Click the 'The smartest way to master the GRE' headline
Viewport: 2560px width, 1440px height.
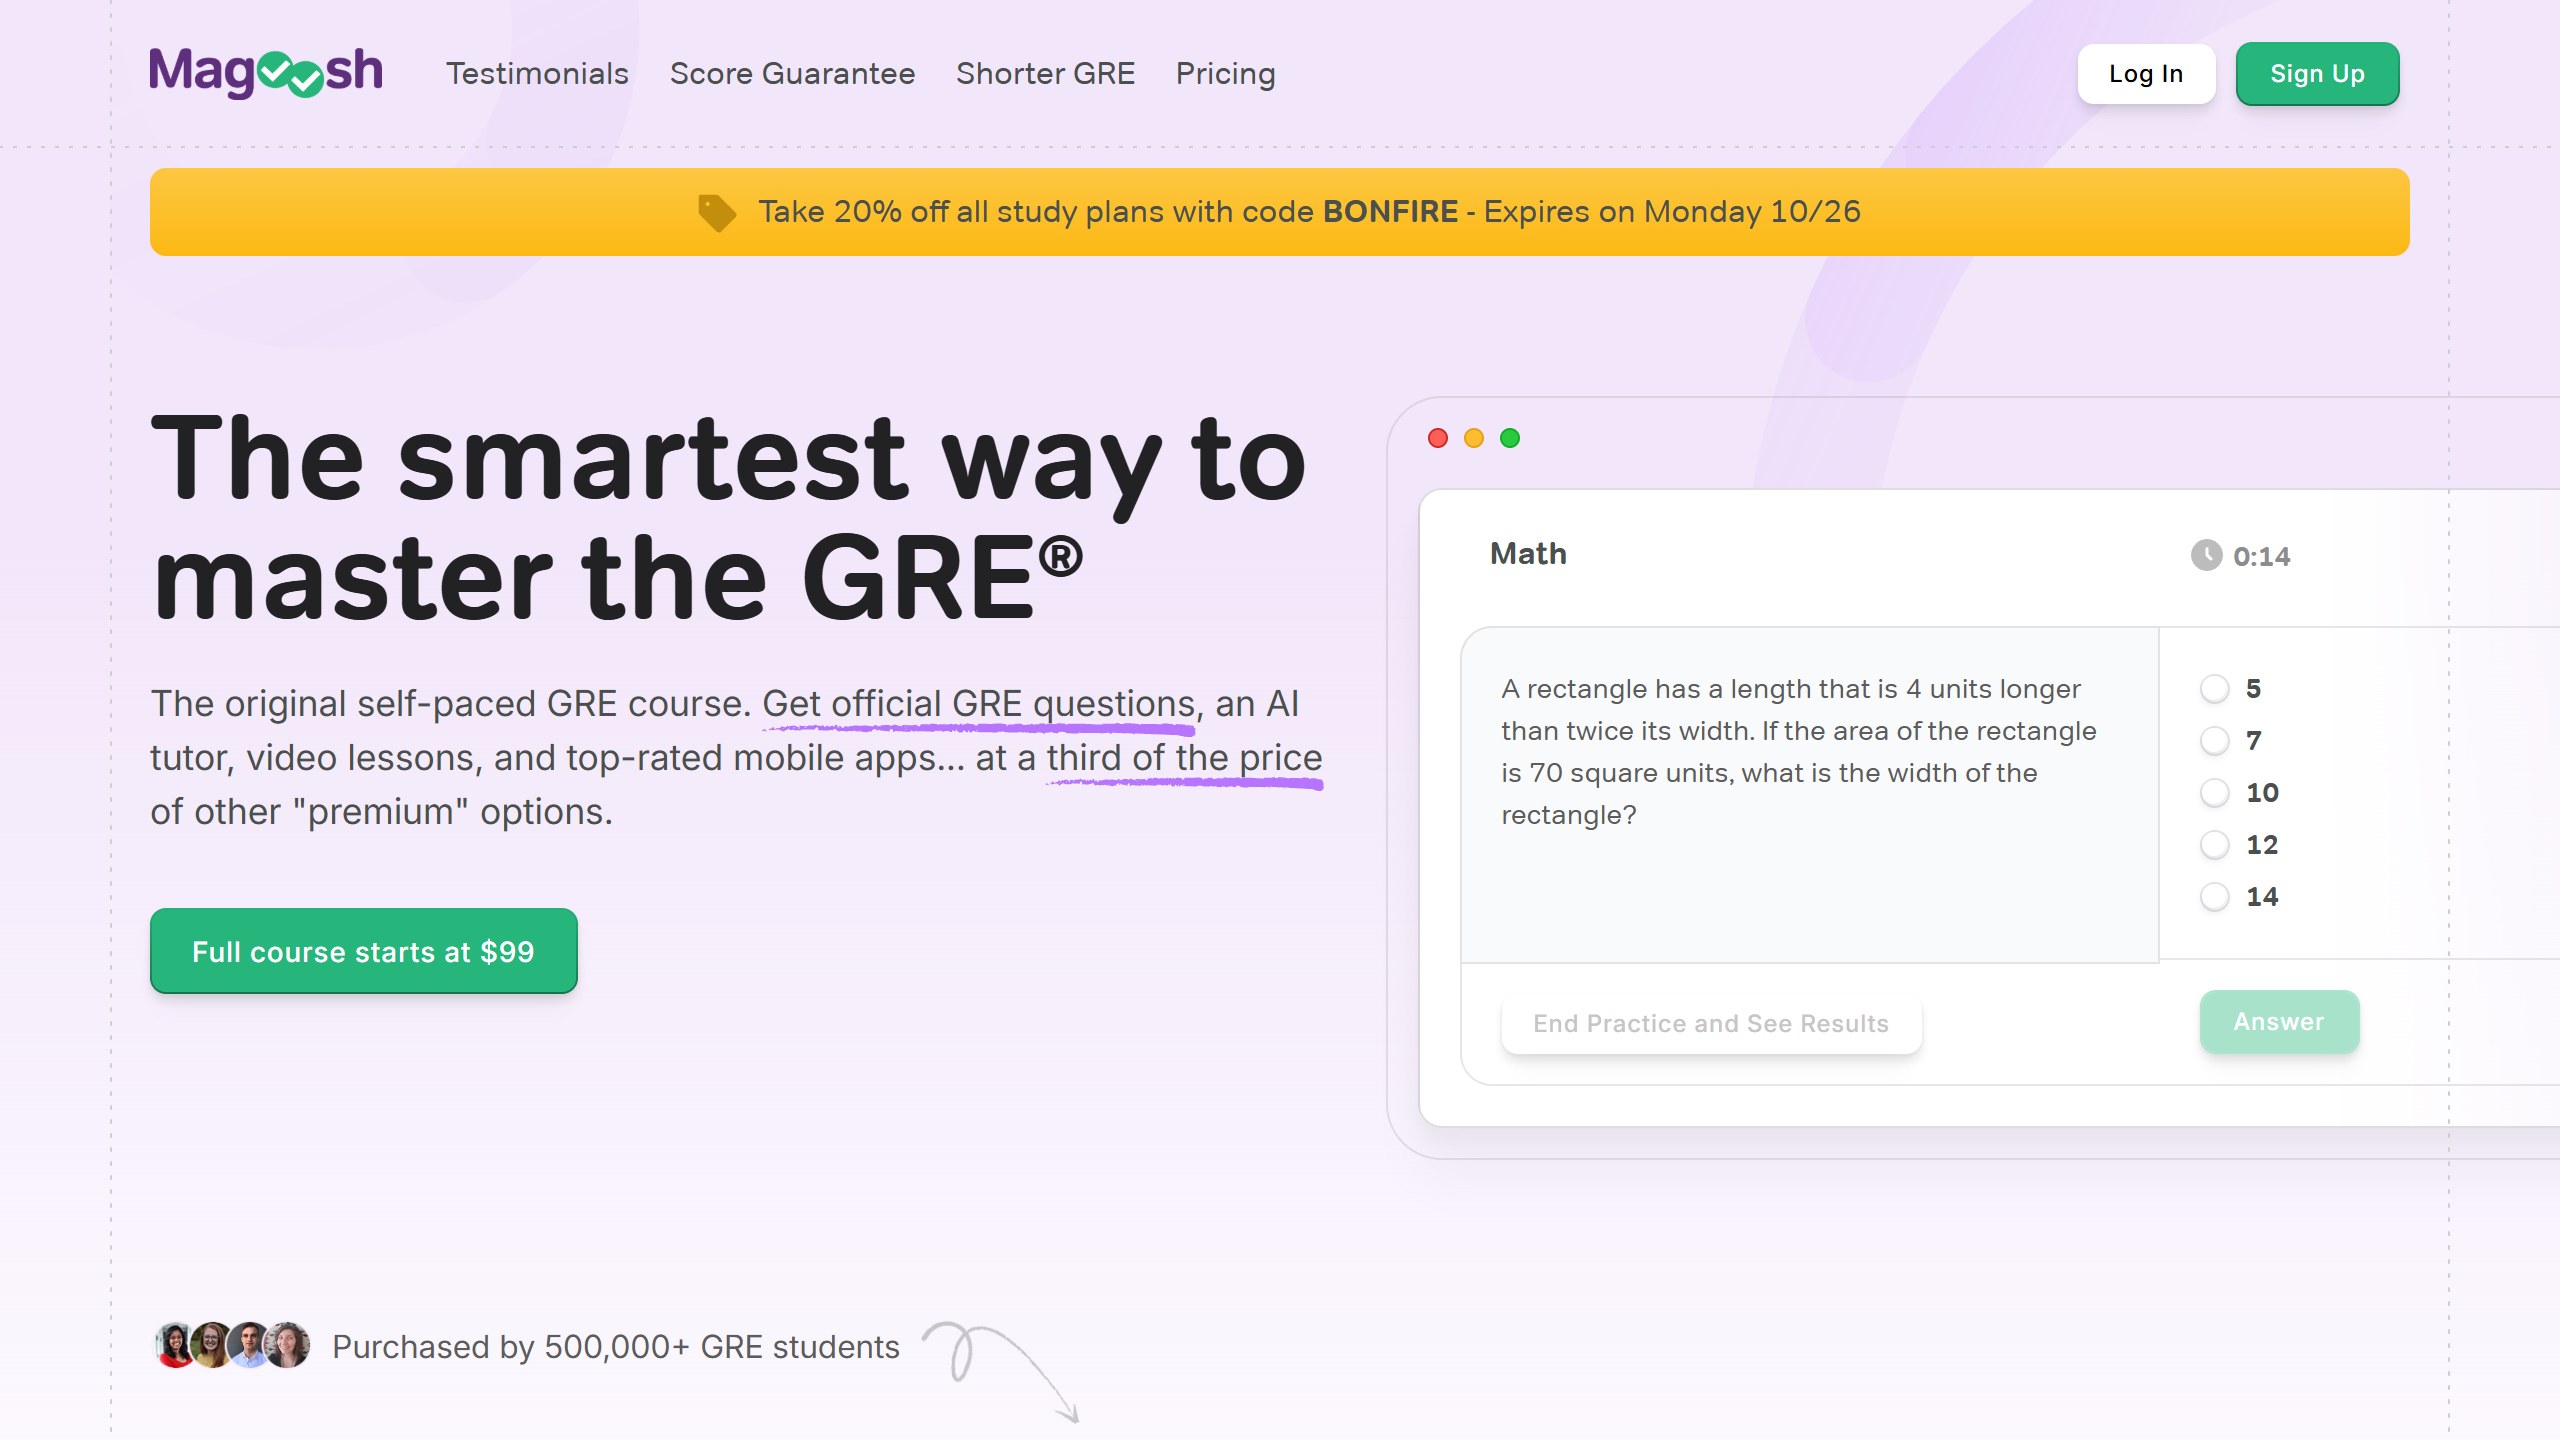coord(728,517)
